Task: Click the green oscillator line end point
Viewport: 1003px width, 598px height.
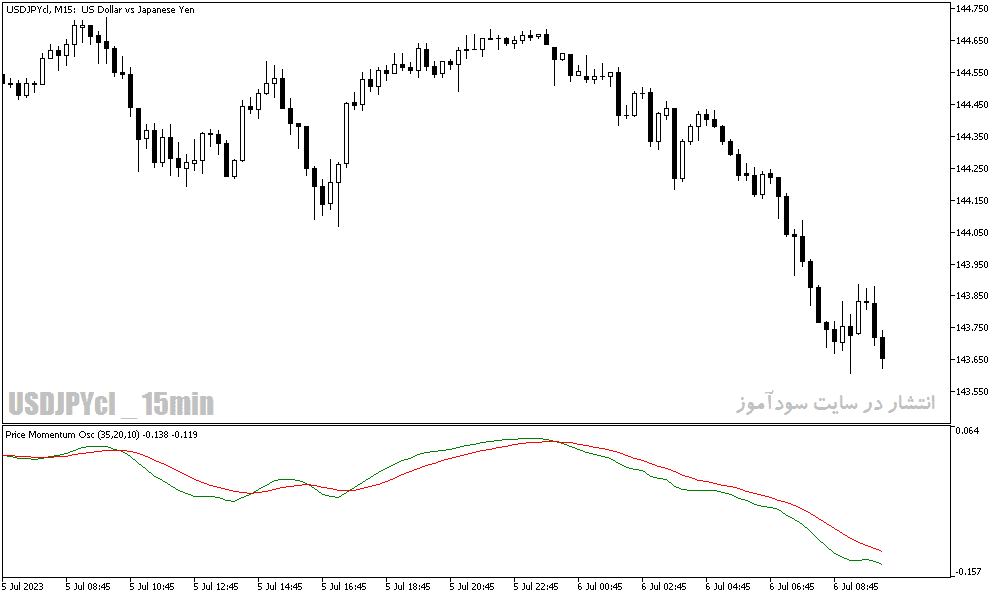Action: coord(882,564)
